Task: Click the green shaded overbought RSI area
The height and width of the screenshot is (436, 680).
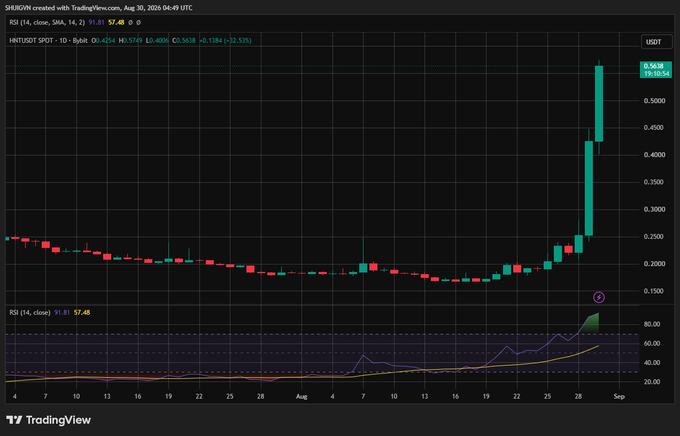Action: (591, 324)
